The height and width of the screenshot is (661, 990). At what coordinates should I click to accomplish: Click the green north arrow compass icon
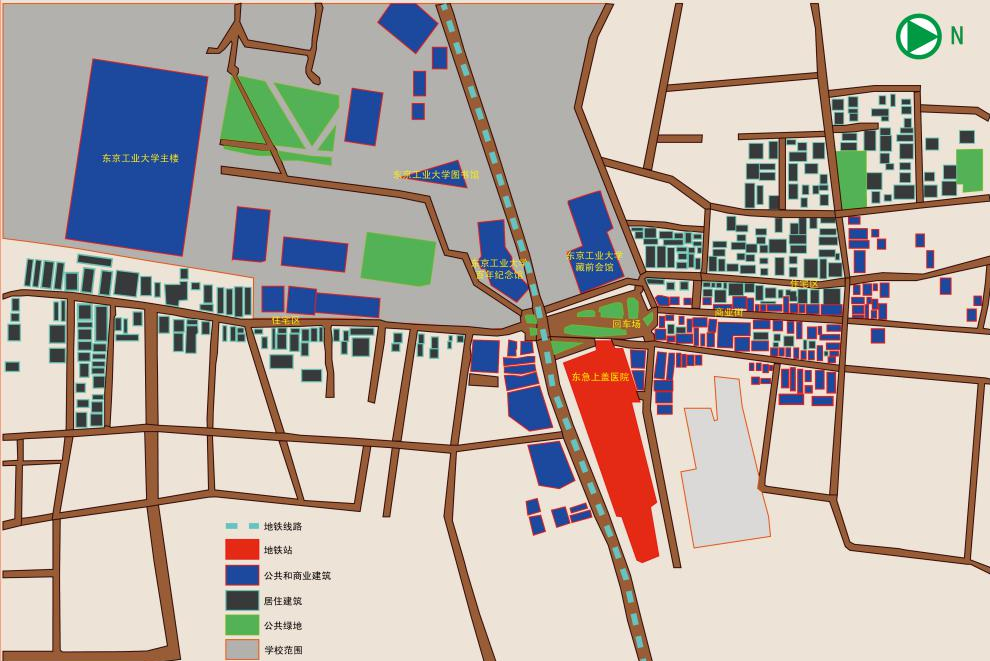pyautogui.click(x=919, y=36)
